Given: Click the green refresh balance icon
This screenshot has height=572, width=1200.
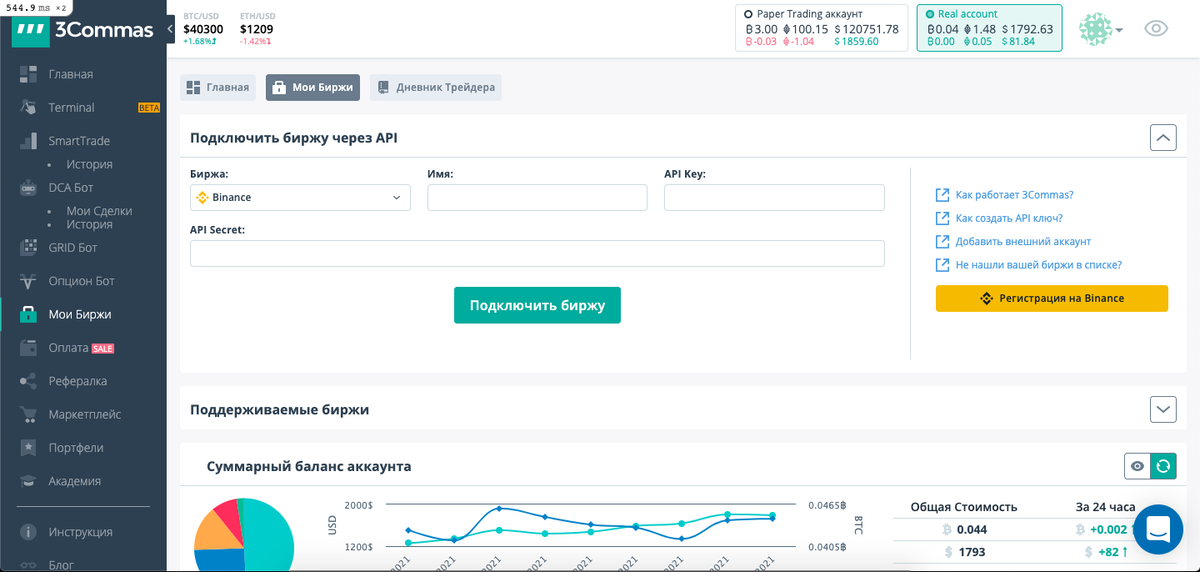Looking at the screenshot, I should (1163, 466).
